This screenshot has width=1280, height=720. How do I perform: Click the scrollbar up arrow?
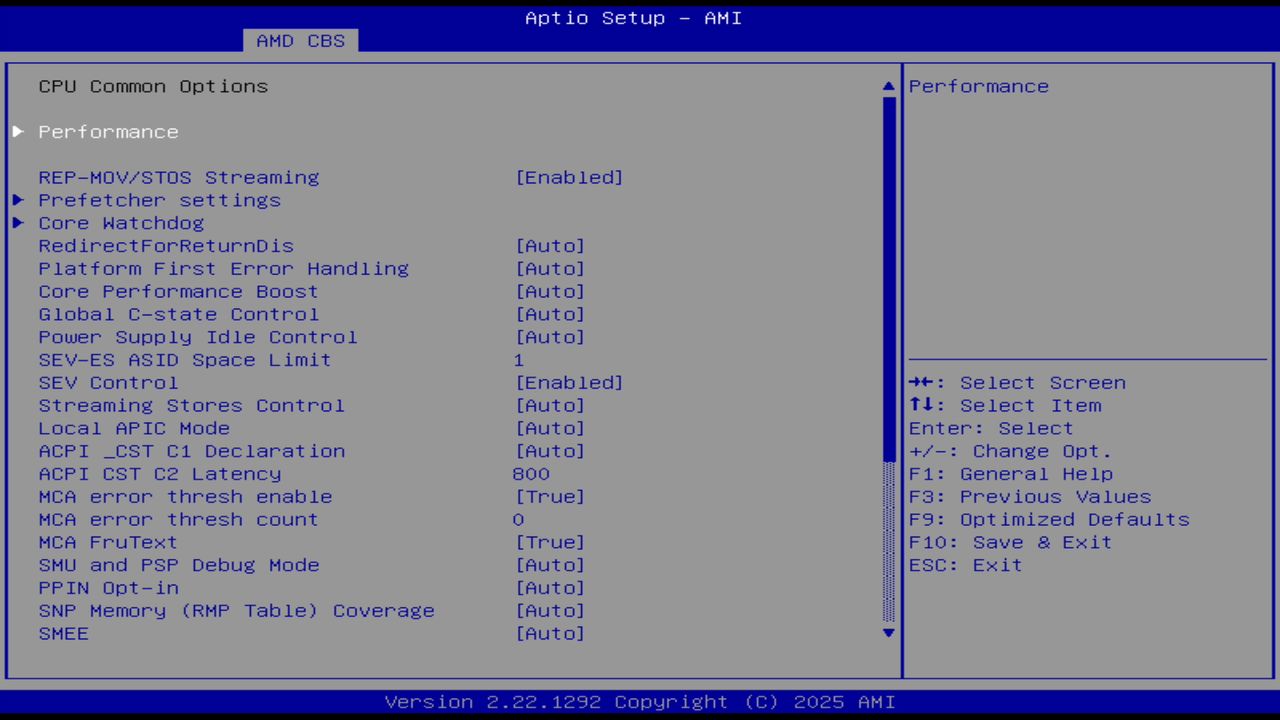pos(889,87)
